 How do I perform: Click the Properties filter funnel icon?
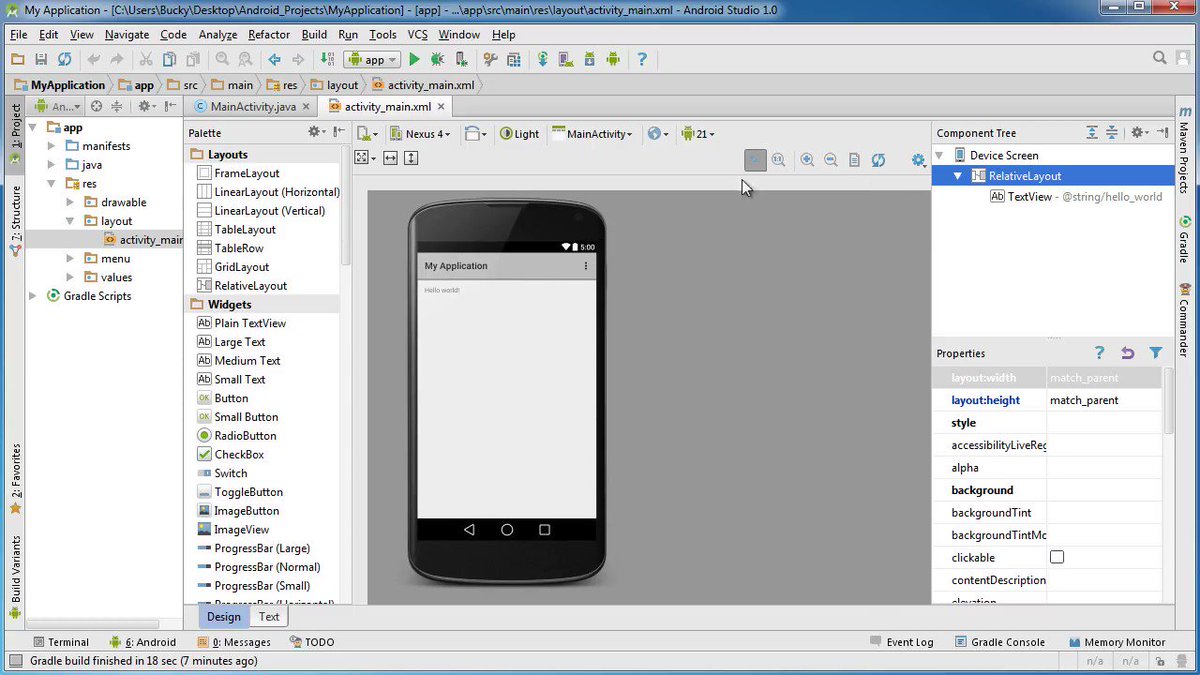pos(1156,353)
